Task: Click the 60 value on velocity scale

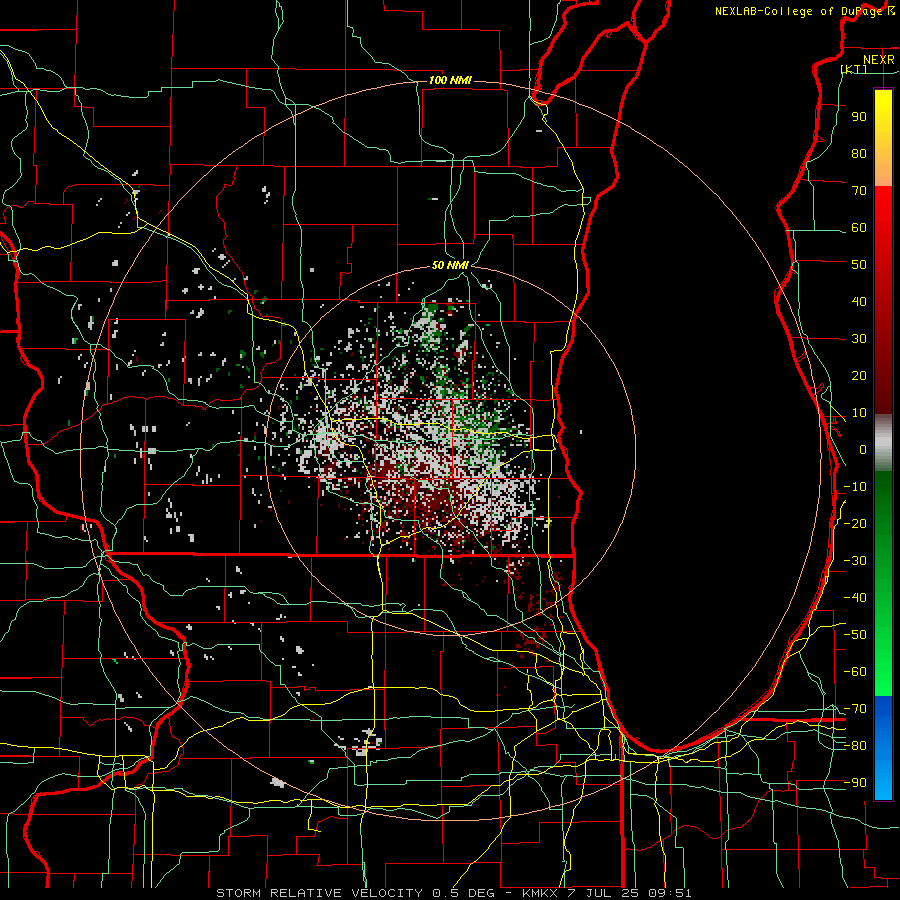Action: [x=859, y=227]
